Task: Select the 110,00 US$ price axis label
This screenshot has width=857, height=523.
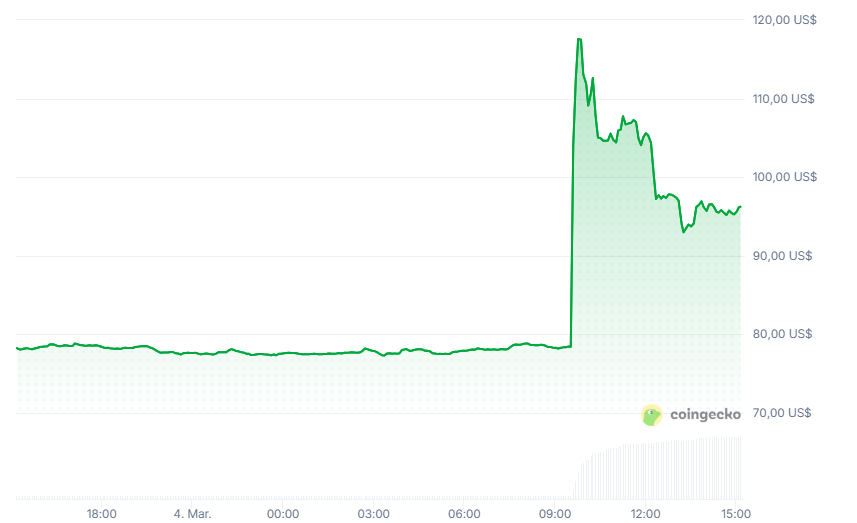Action: pos(783,99)
